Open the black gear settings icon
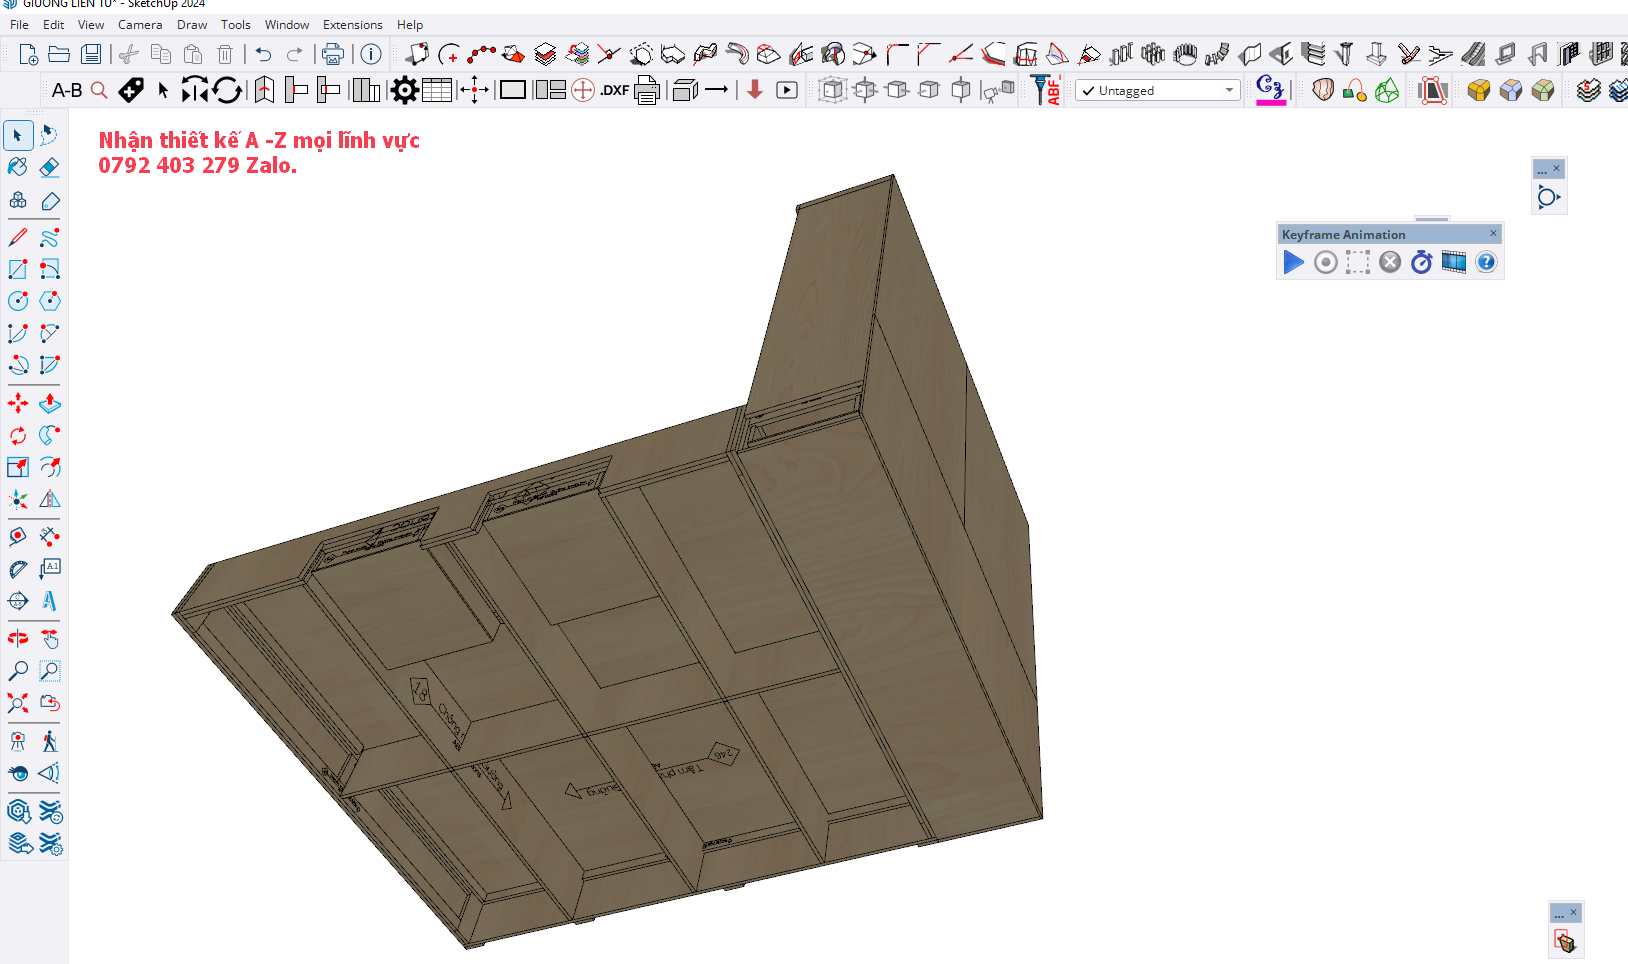This screenshot has width=1628, height=964. tap(404, 91)
